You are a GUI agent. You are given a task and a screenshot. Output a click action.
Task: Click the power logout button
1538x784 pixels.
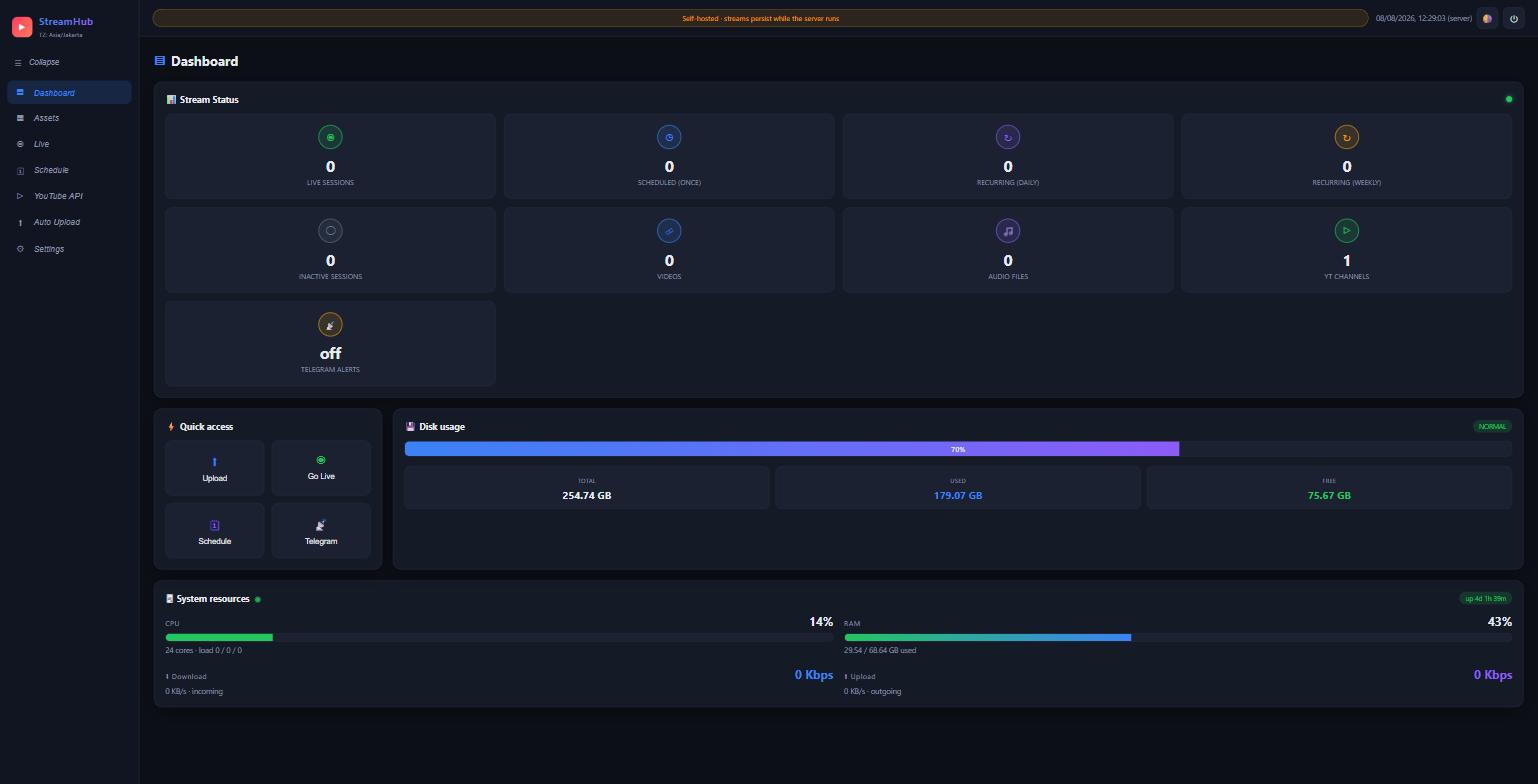[x=1513, y=18]
